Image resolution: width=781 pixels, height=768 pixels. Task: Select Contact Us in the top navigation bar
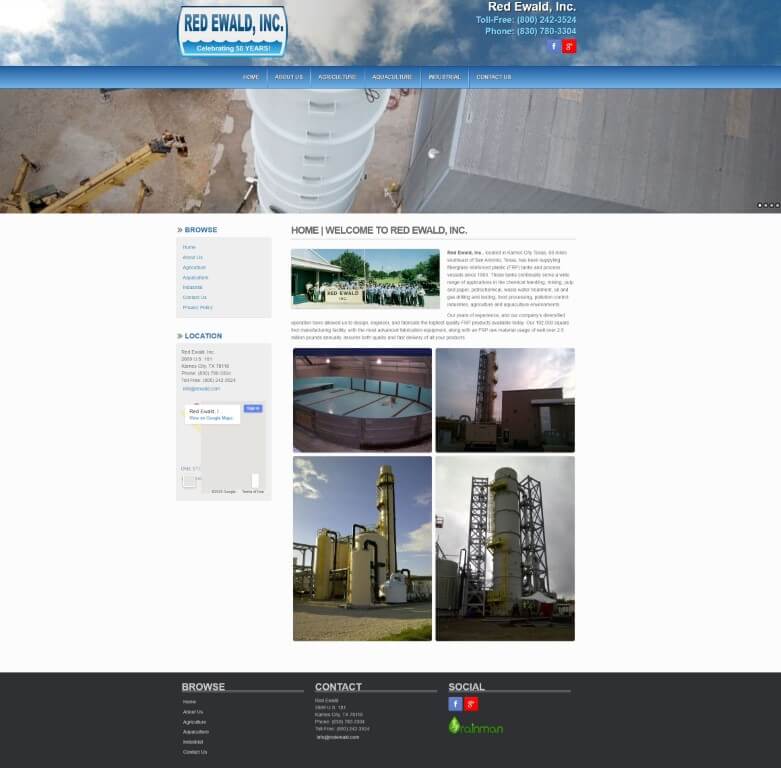point(493,77)
